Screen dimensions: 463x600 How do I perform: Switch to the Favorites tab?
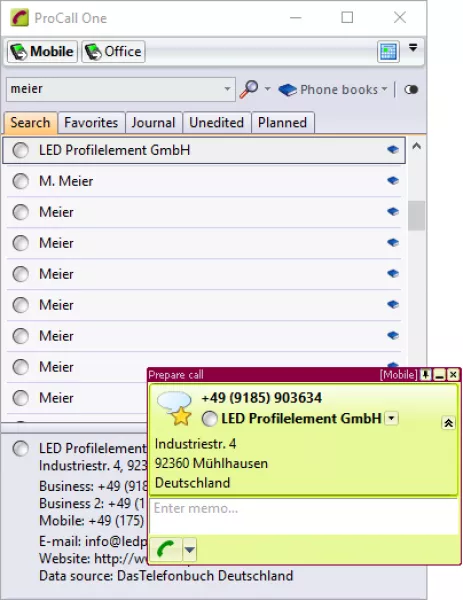click(x=91, y=123)
